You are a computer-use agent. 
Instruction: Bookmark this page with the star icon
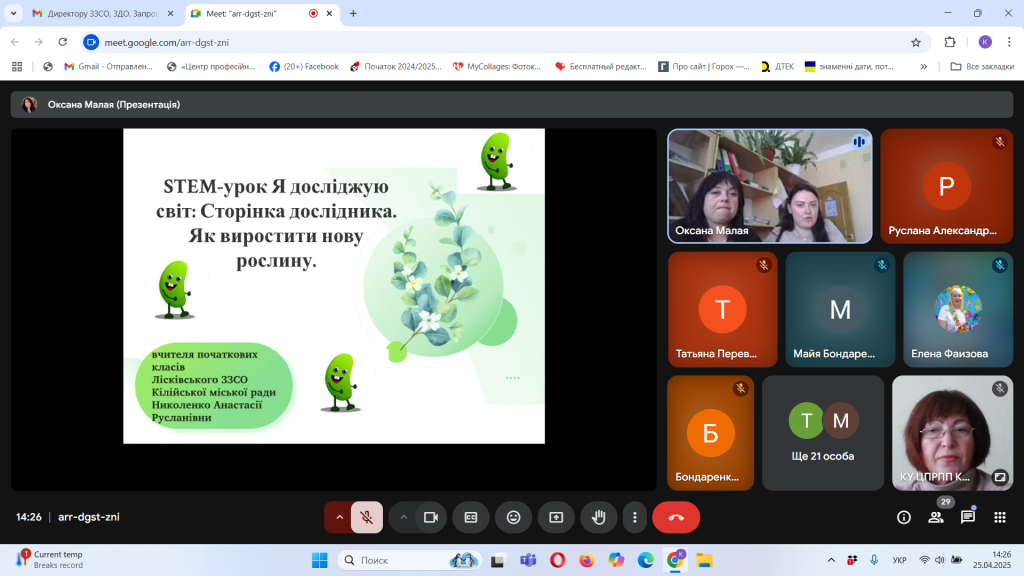point(916,42)
